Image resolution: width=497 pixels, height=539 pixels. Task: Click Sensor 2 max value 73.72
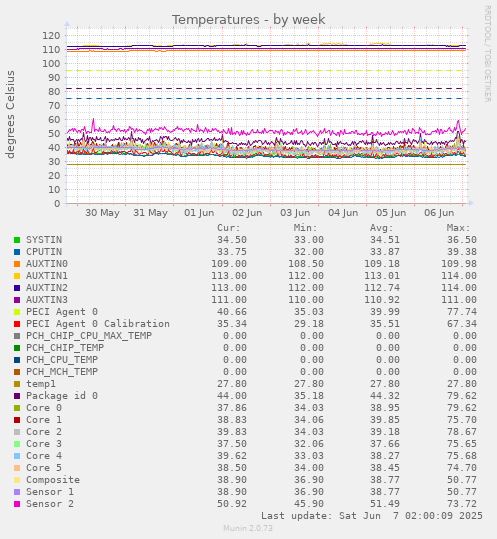pyautogui.click(x=462, y=504)
